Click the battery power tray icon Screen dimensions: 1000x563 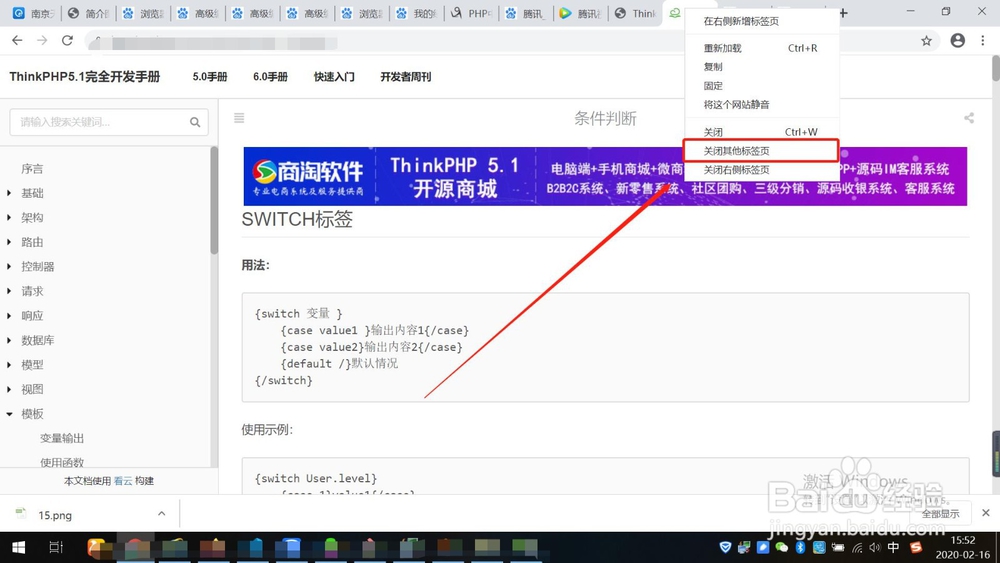coord(838,547)
